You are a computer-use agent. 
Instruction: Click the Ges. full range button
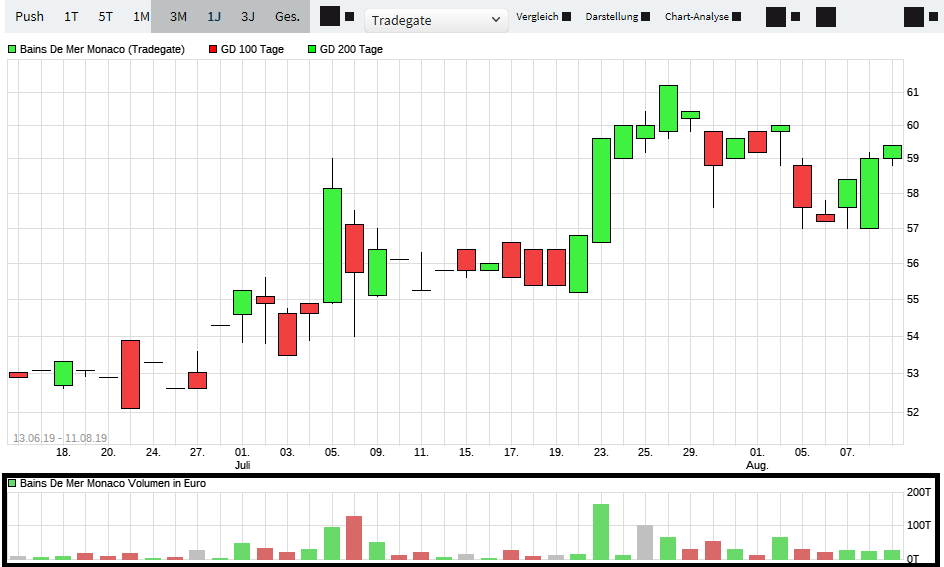coord(287,17)
